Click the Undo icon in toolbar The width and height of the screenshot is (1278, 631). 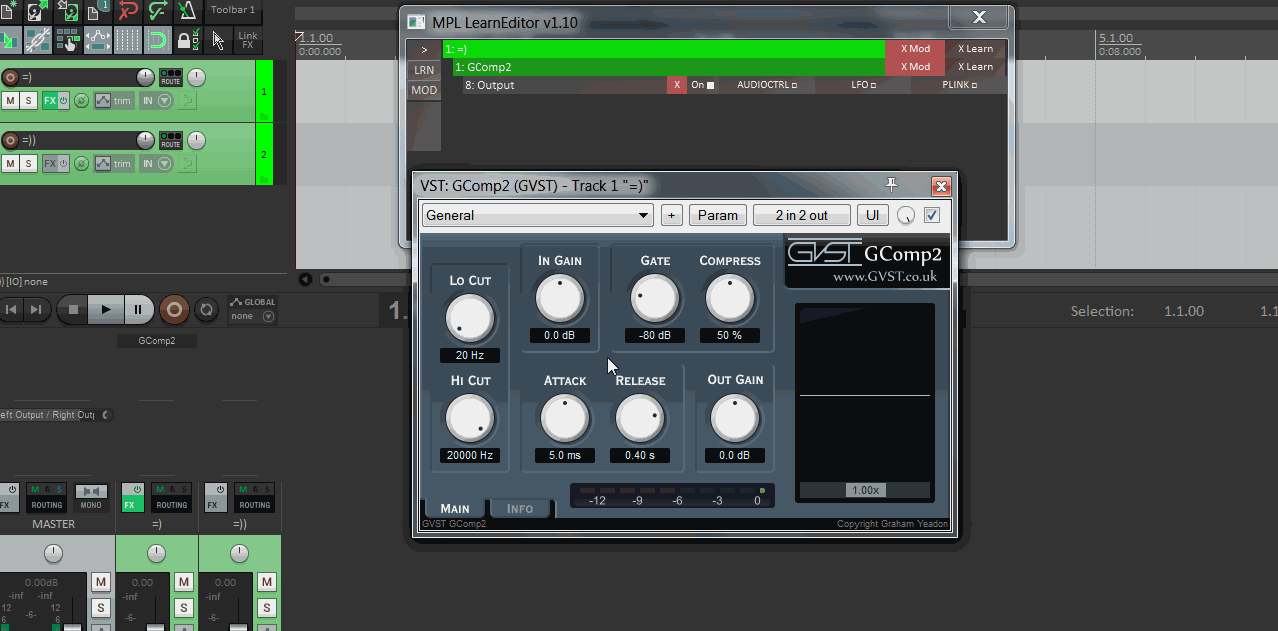coord(128,12)
